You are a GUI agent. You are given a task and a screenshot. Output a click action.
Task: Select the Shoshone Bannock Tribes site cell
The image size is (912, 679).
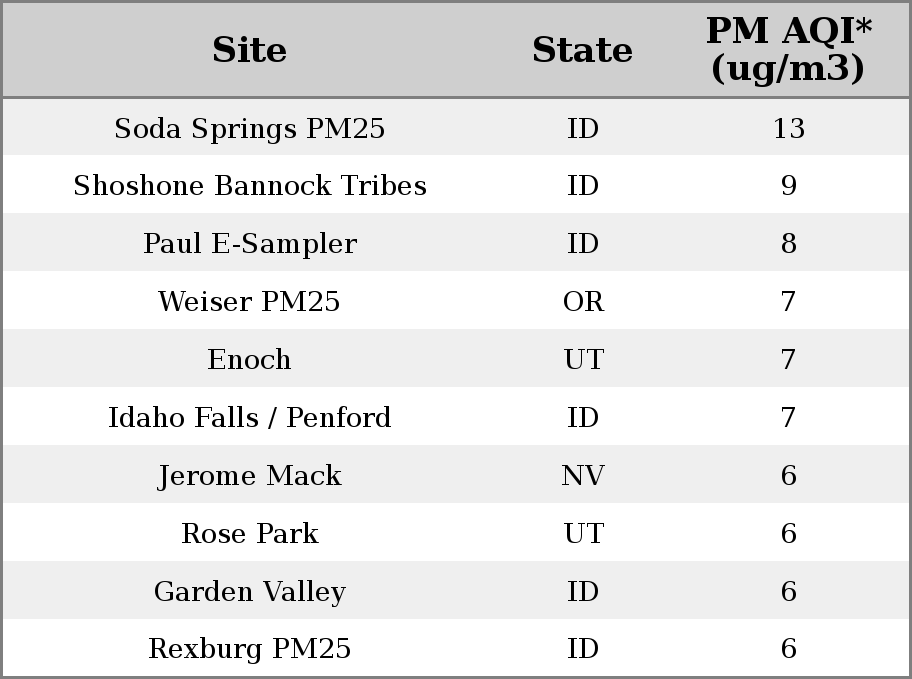[x=250, y=186]
